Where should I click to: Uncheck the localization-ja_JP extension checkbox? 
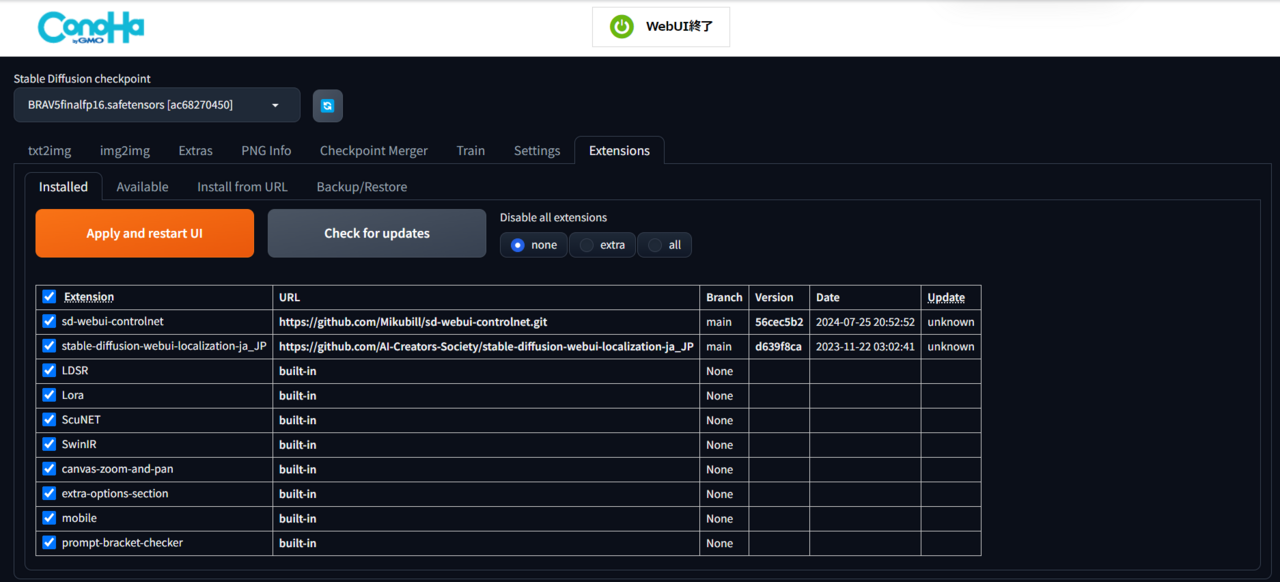pyautogui.click(x=49, y=346)
